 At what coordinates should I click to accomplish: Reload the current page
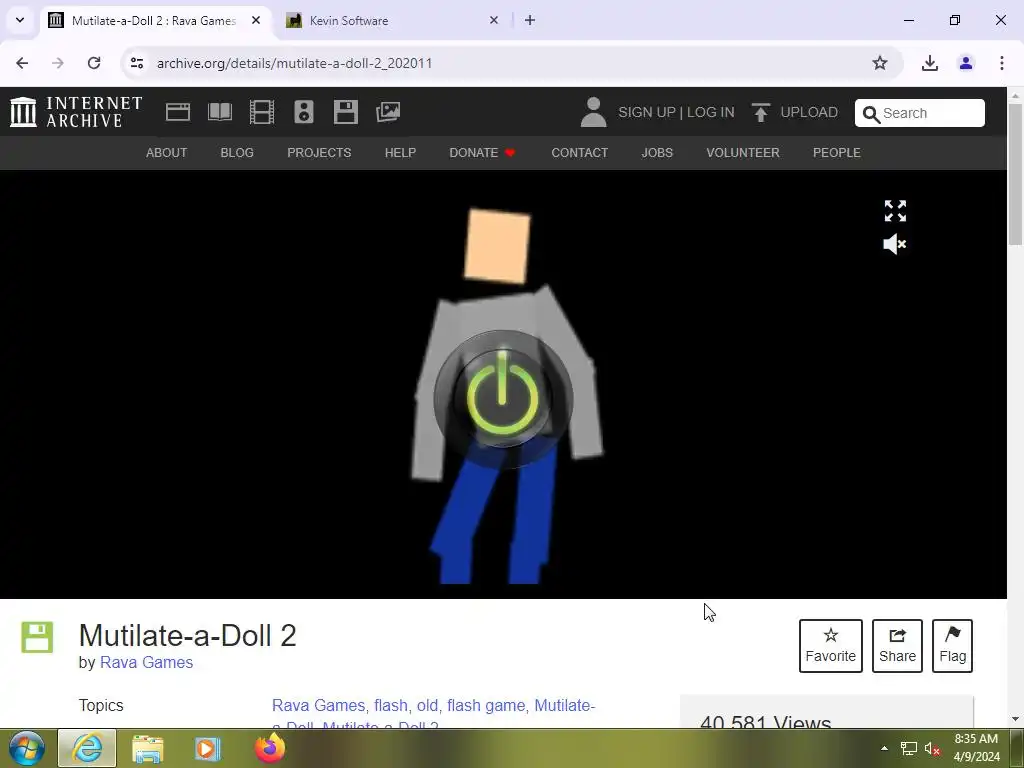click(x=94, y=63)
